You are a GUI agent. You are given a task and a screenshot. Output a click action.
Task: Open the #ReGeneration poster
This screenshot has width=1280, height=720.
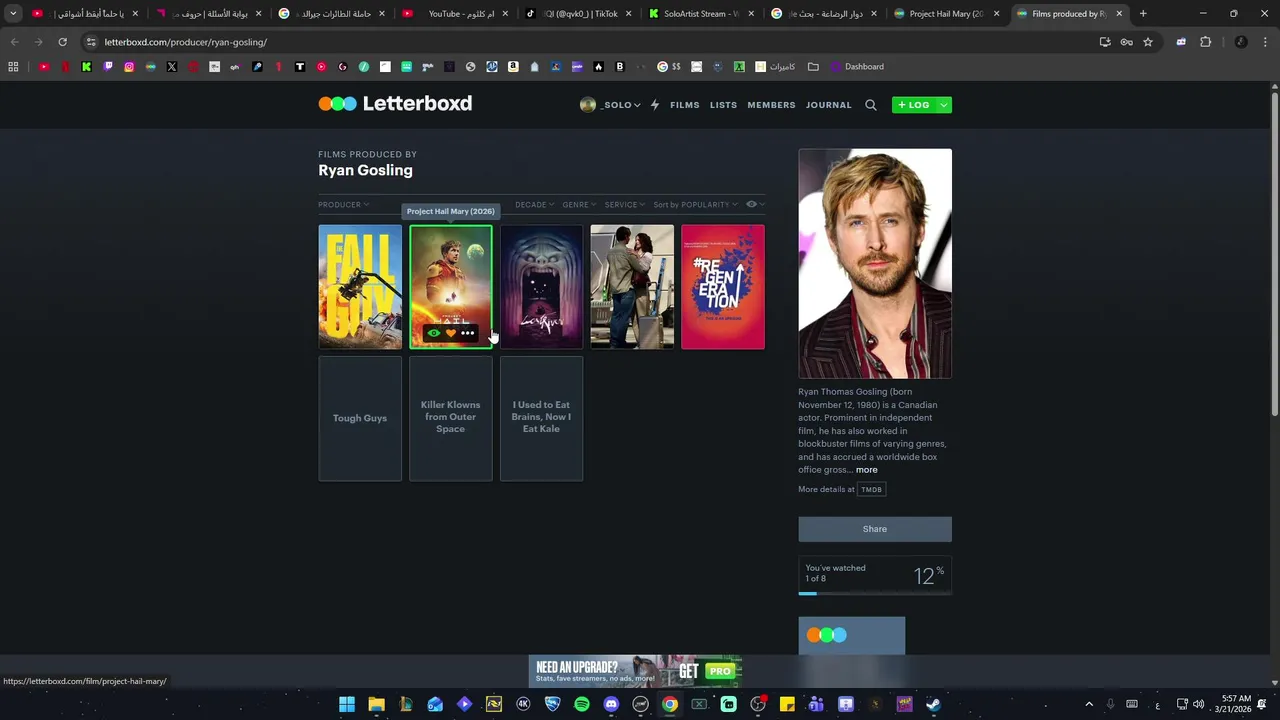click(x=723, y=287)
